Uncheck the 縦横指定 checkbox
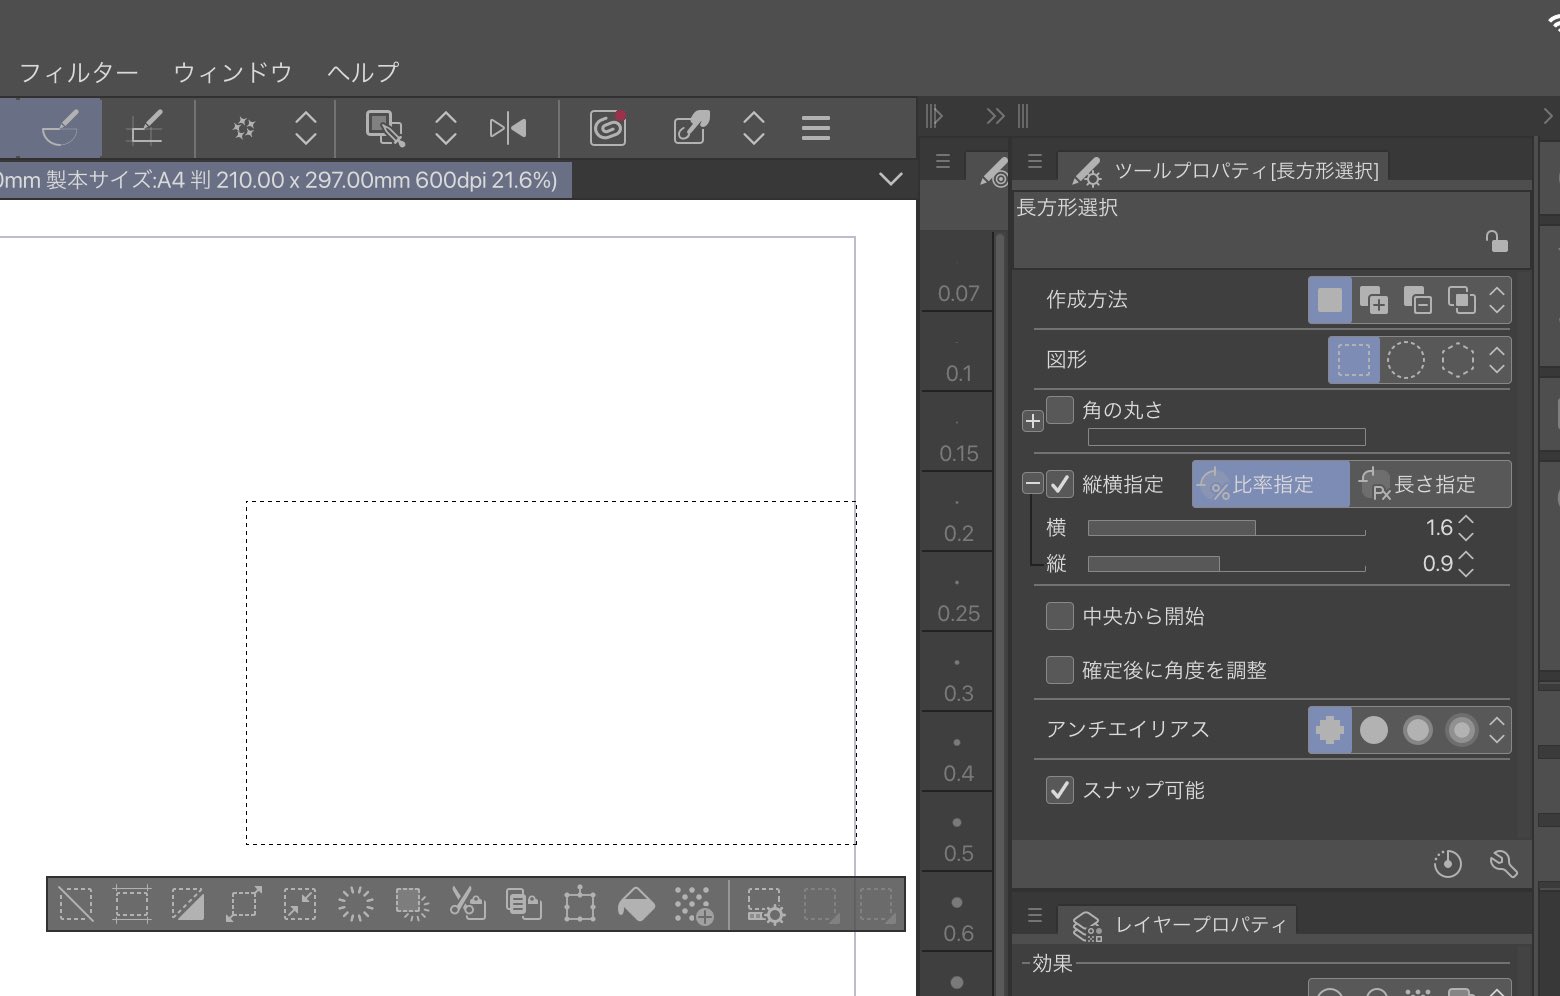The width and height of the screenshot is (1560, 996). (1059, 484)
